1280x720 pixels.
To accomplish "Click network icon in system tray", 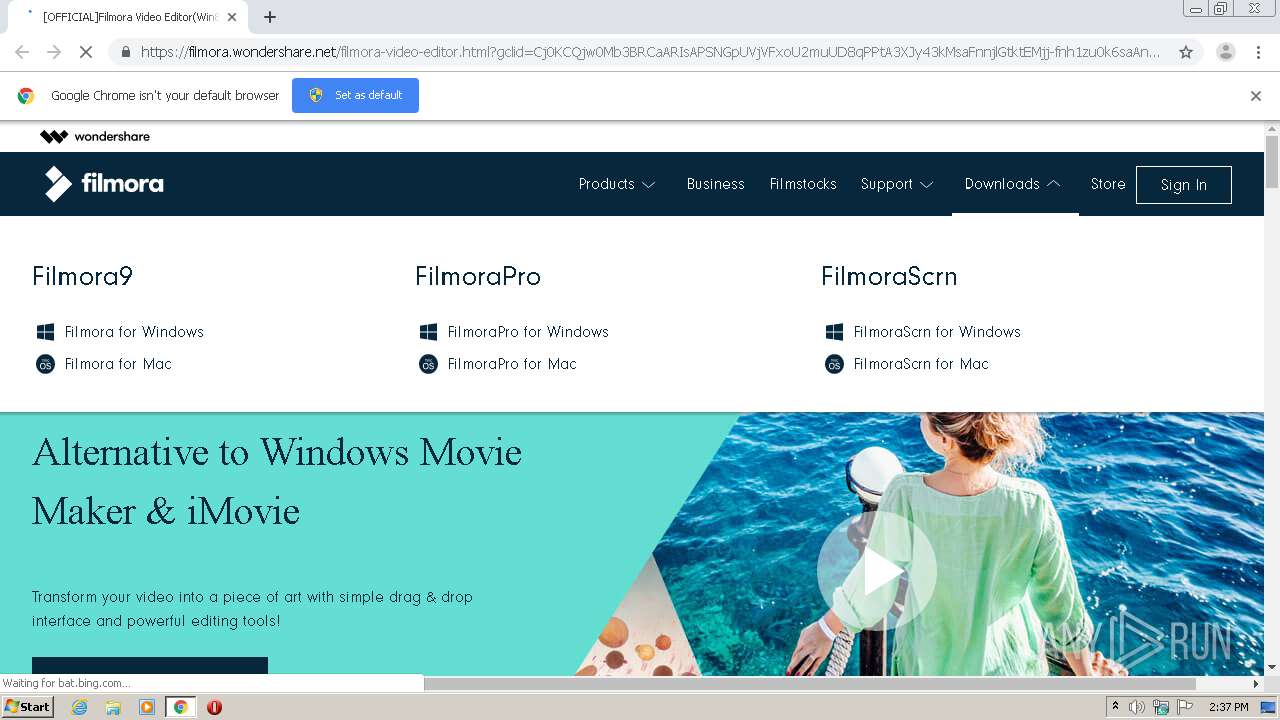I will (1161, 707).
